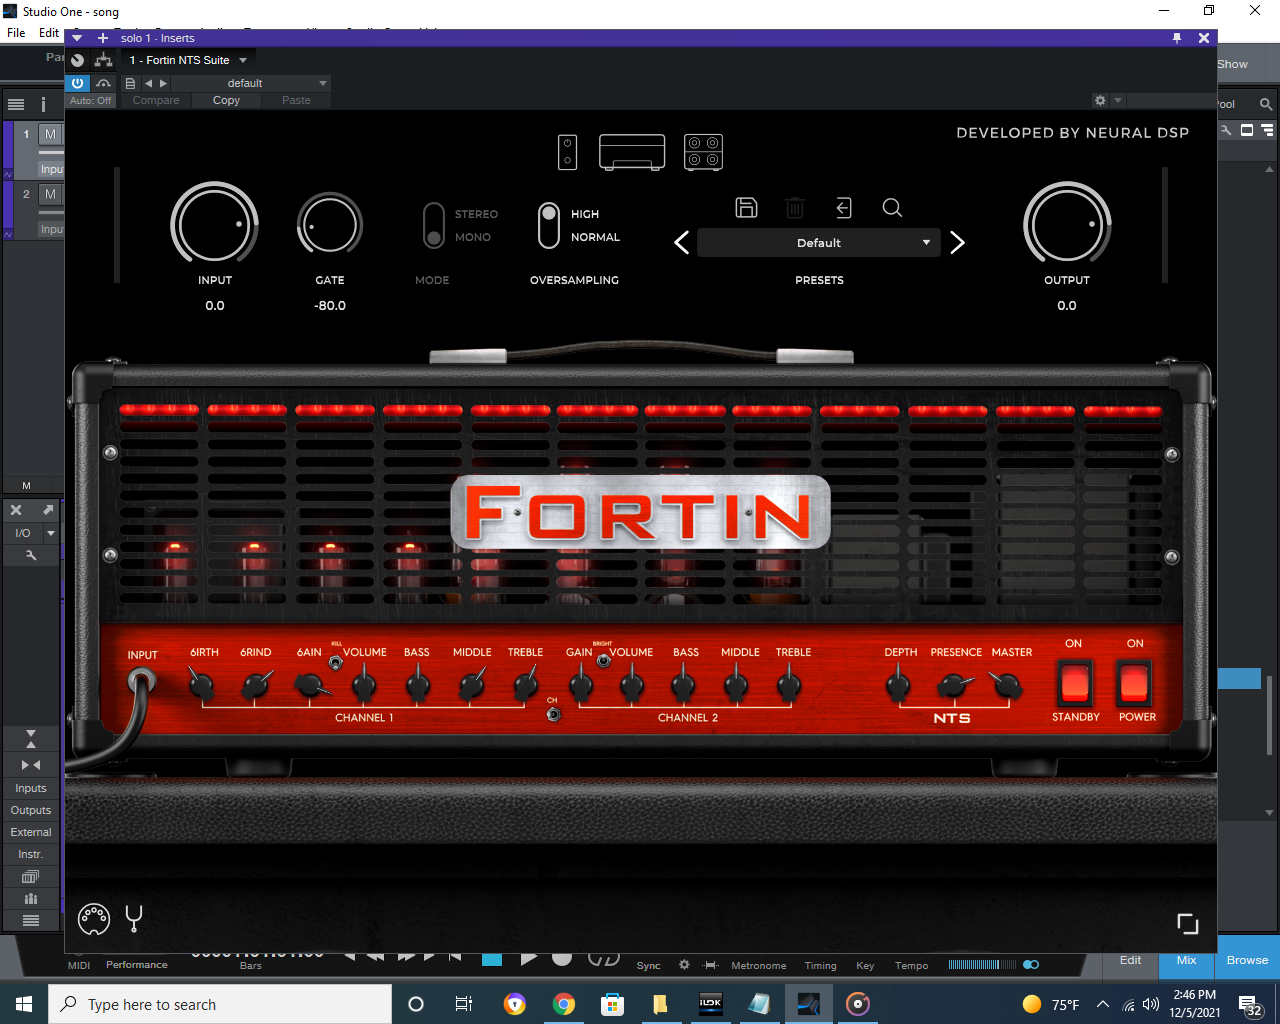
Task: Show Outputs channels in mixer
Action: pos(31,810)
